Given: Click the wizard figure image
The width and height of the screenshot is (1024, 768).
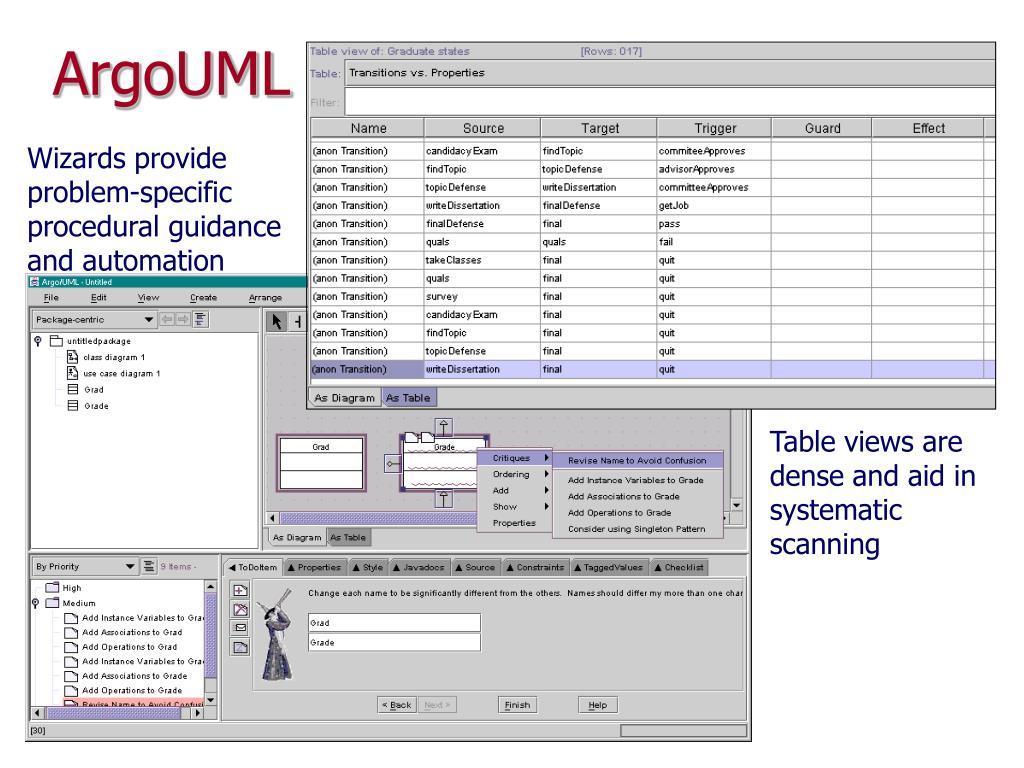Looking at the screenshot, I should click(x=278, y=633).
